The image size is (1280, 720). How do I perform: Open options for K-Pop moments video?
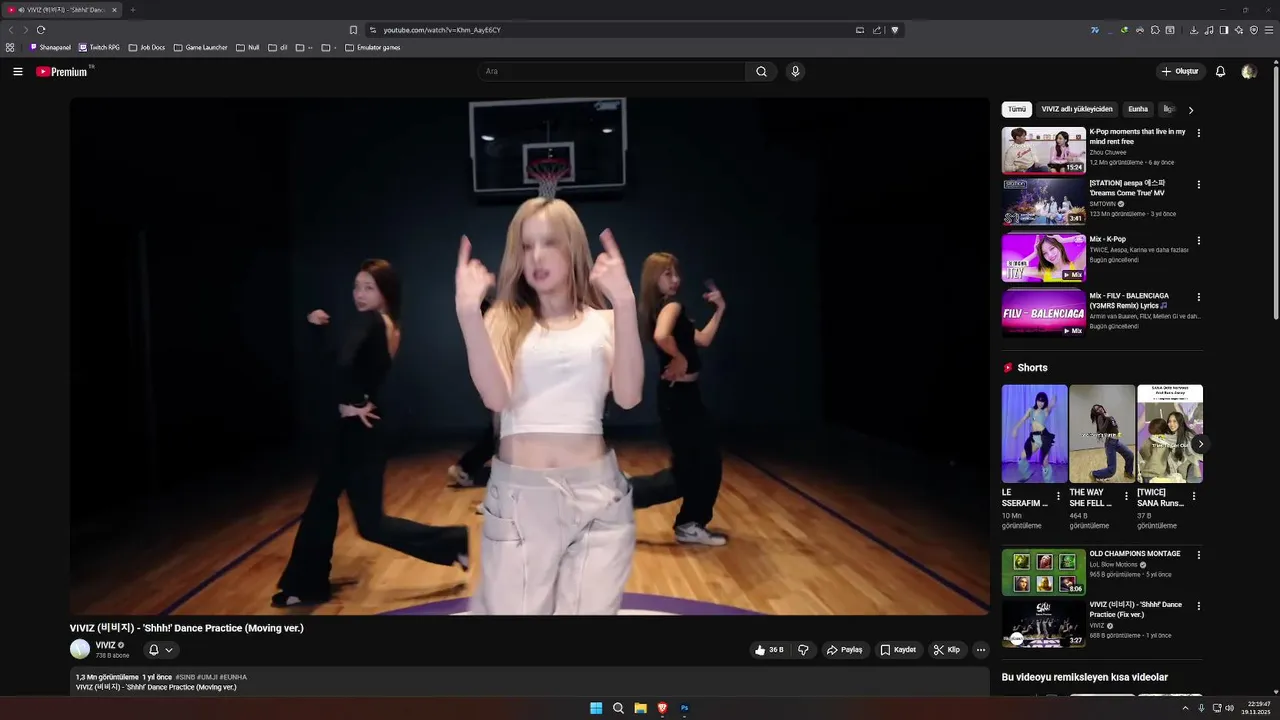tap(1199, 133)
